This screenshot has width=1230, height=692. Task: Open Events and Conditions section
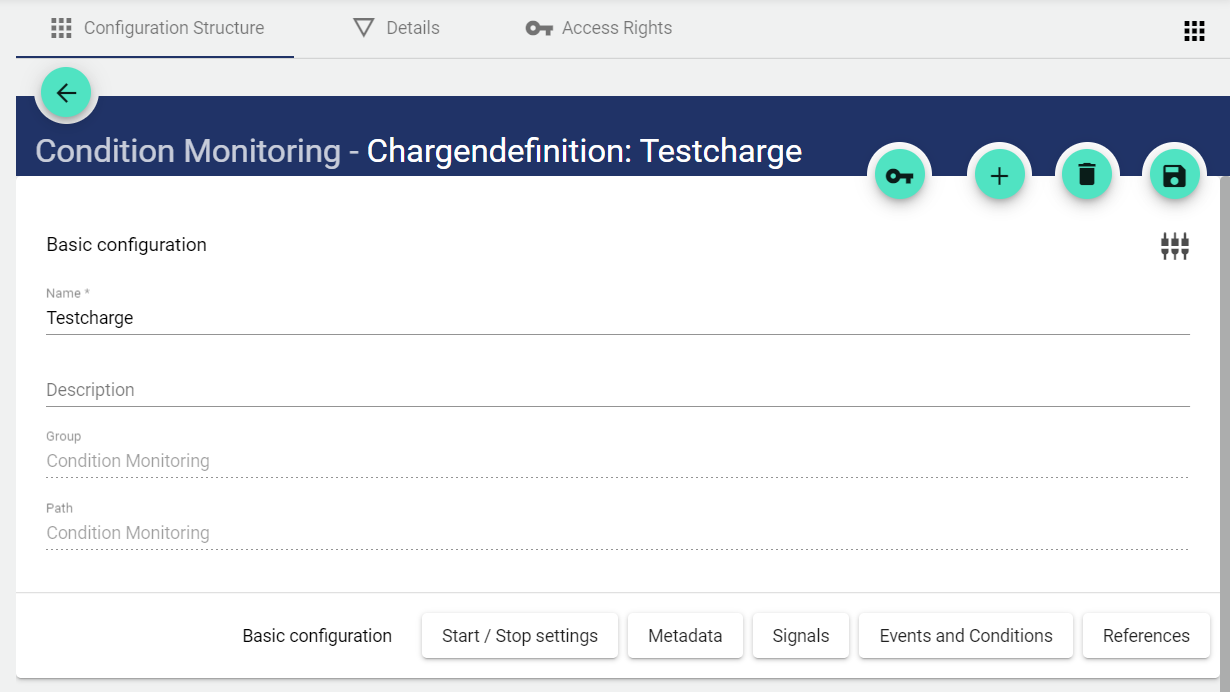point(965,636)
